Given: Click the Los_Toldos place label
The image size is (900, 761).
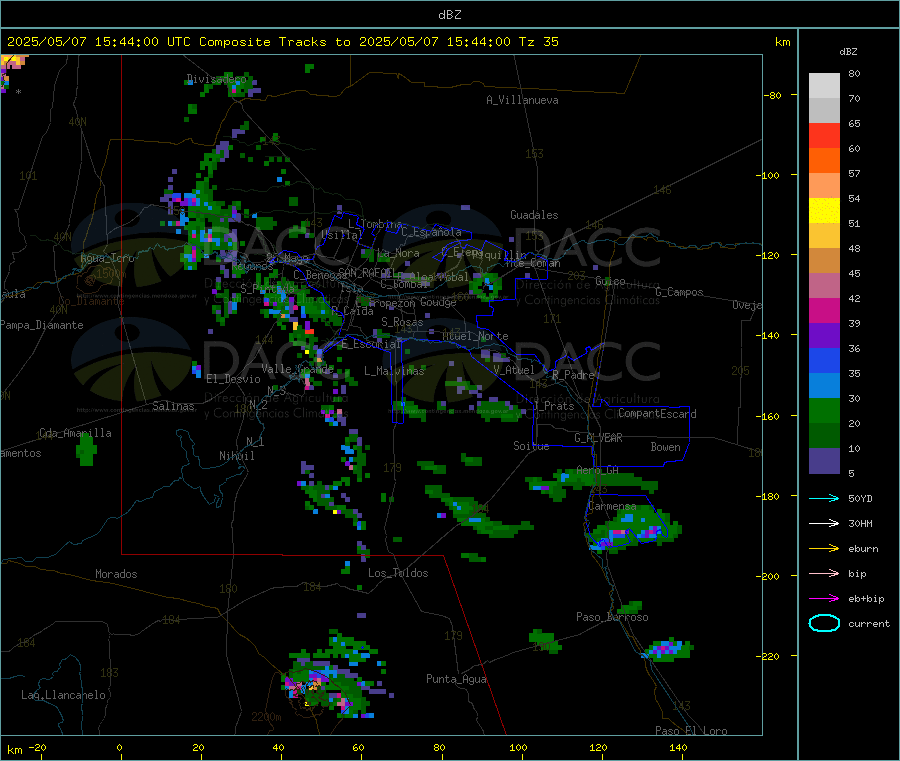Looking at the screenshot, I should tap(398, 573).
